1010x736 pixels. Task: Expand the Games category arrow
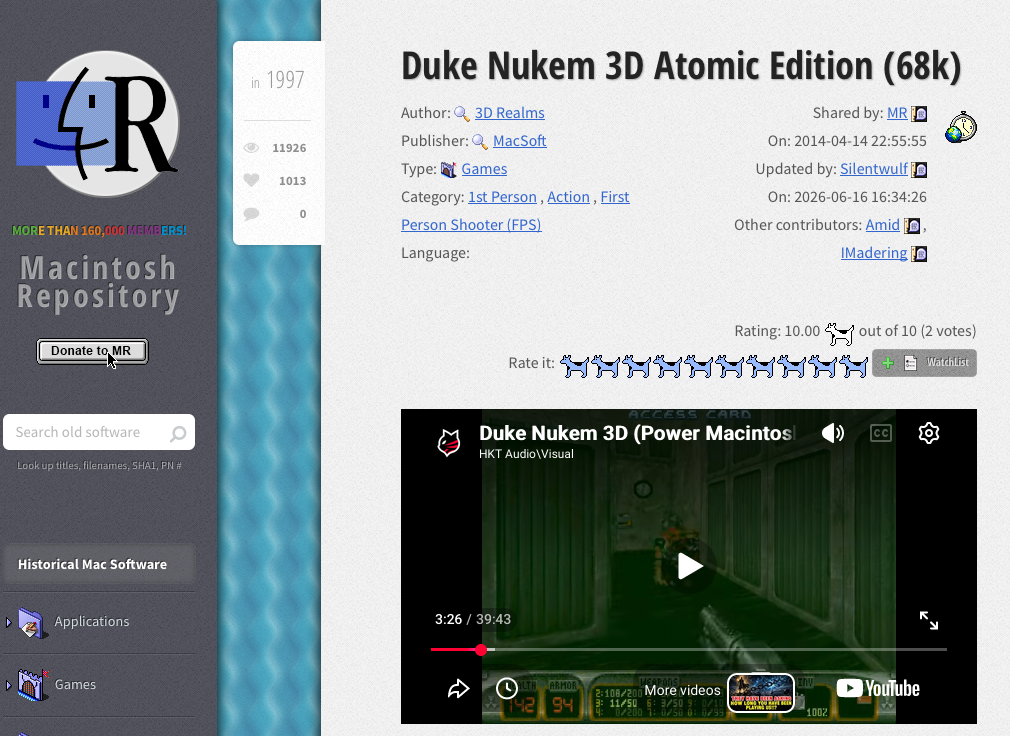(x=8, y=685)
